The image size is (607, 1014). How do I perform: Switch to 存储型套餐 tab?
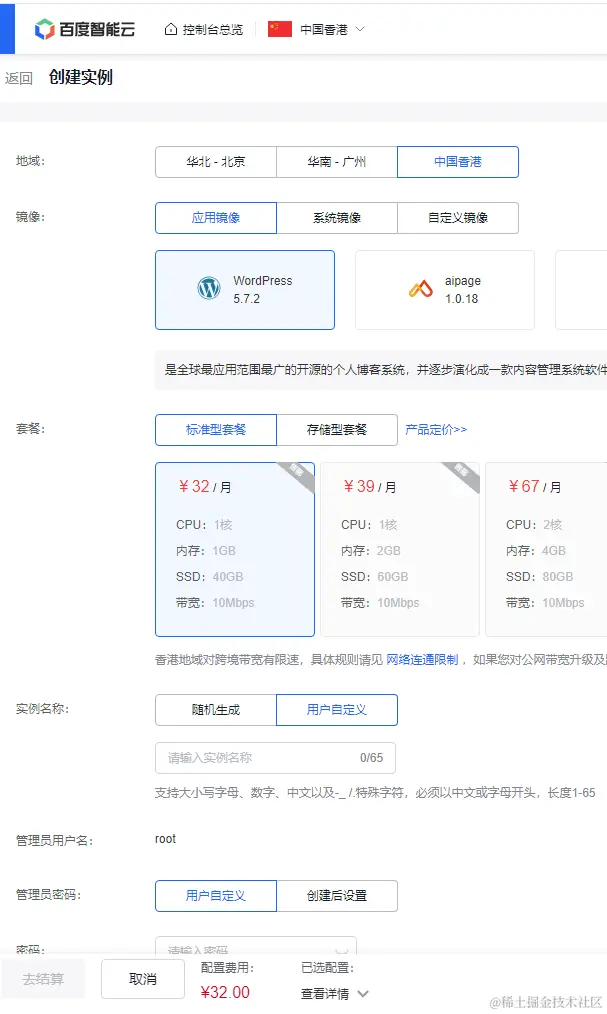coord(337,430)
